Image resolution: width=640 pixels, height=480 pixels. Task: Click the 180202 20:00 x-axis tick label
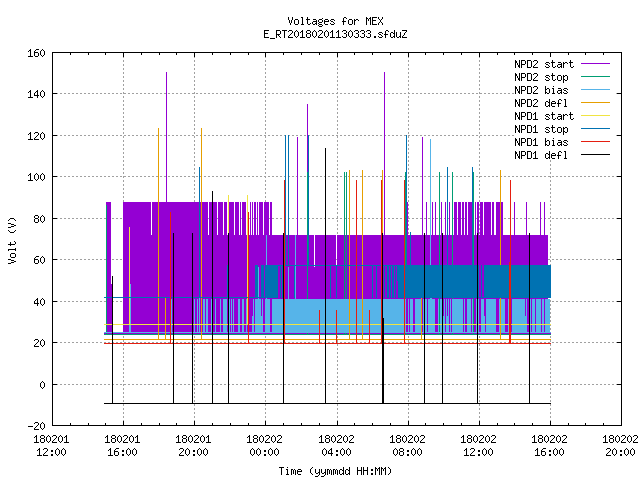click(620, 446)
